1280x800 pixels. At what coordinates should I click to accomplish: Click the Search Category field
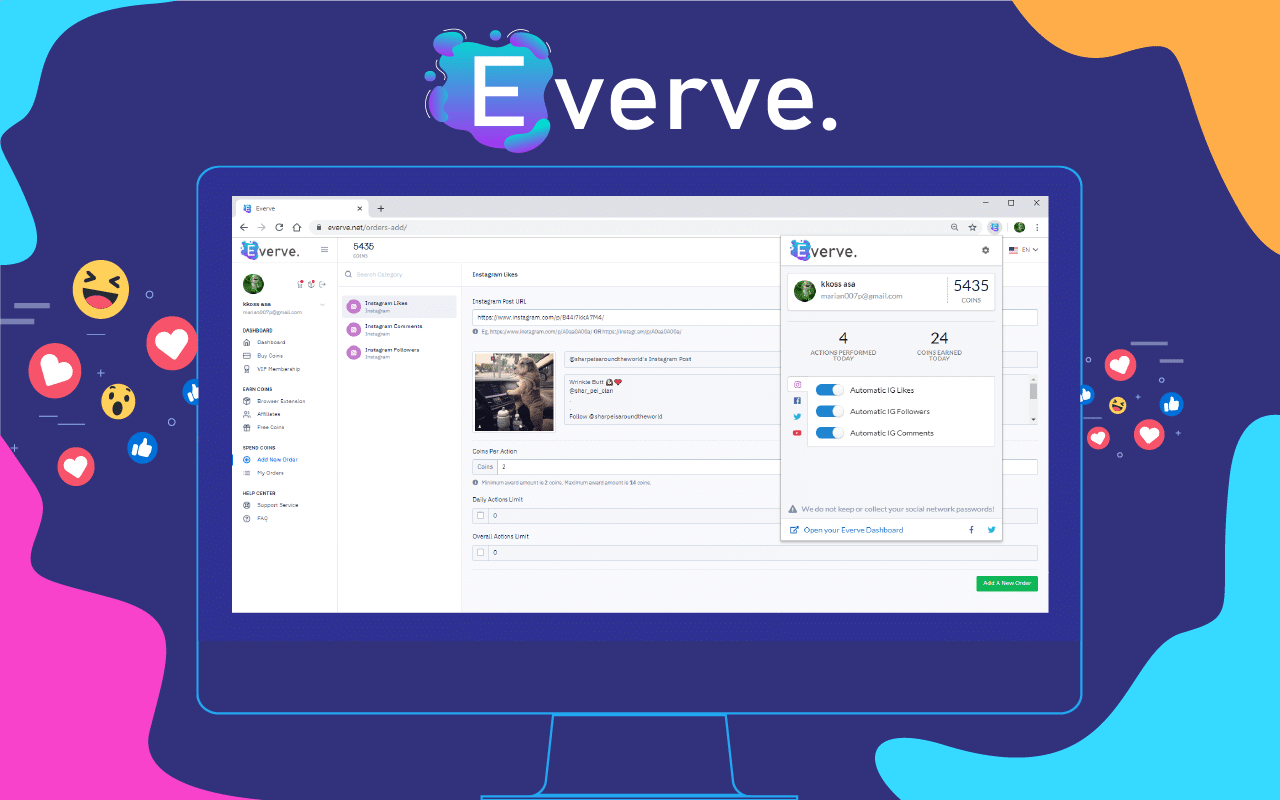(399, 274)
